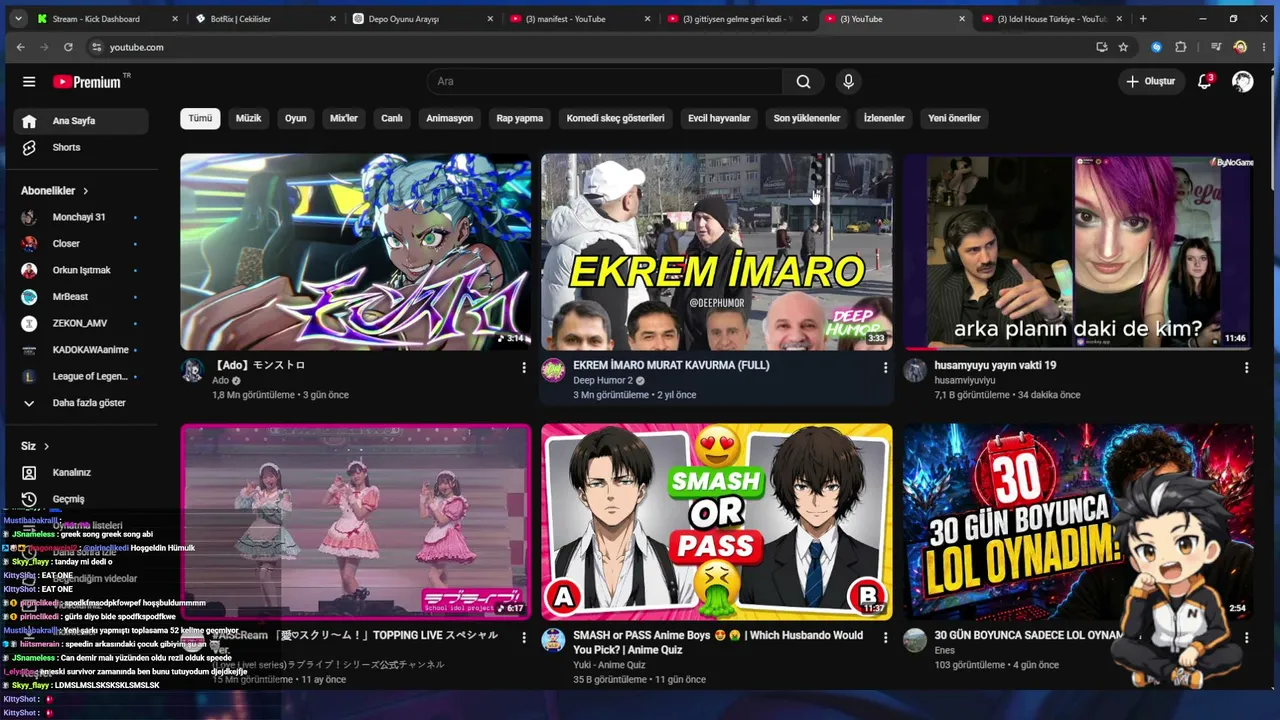Filter by Evcil hayvanlar
1280x720 pixels.
tap(719, 118)
